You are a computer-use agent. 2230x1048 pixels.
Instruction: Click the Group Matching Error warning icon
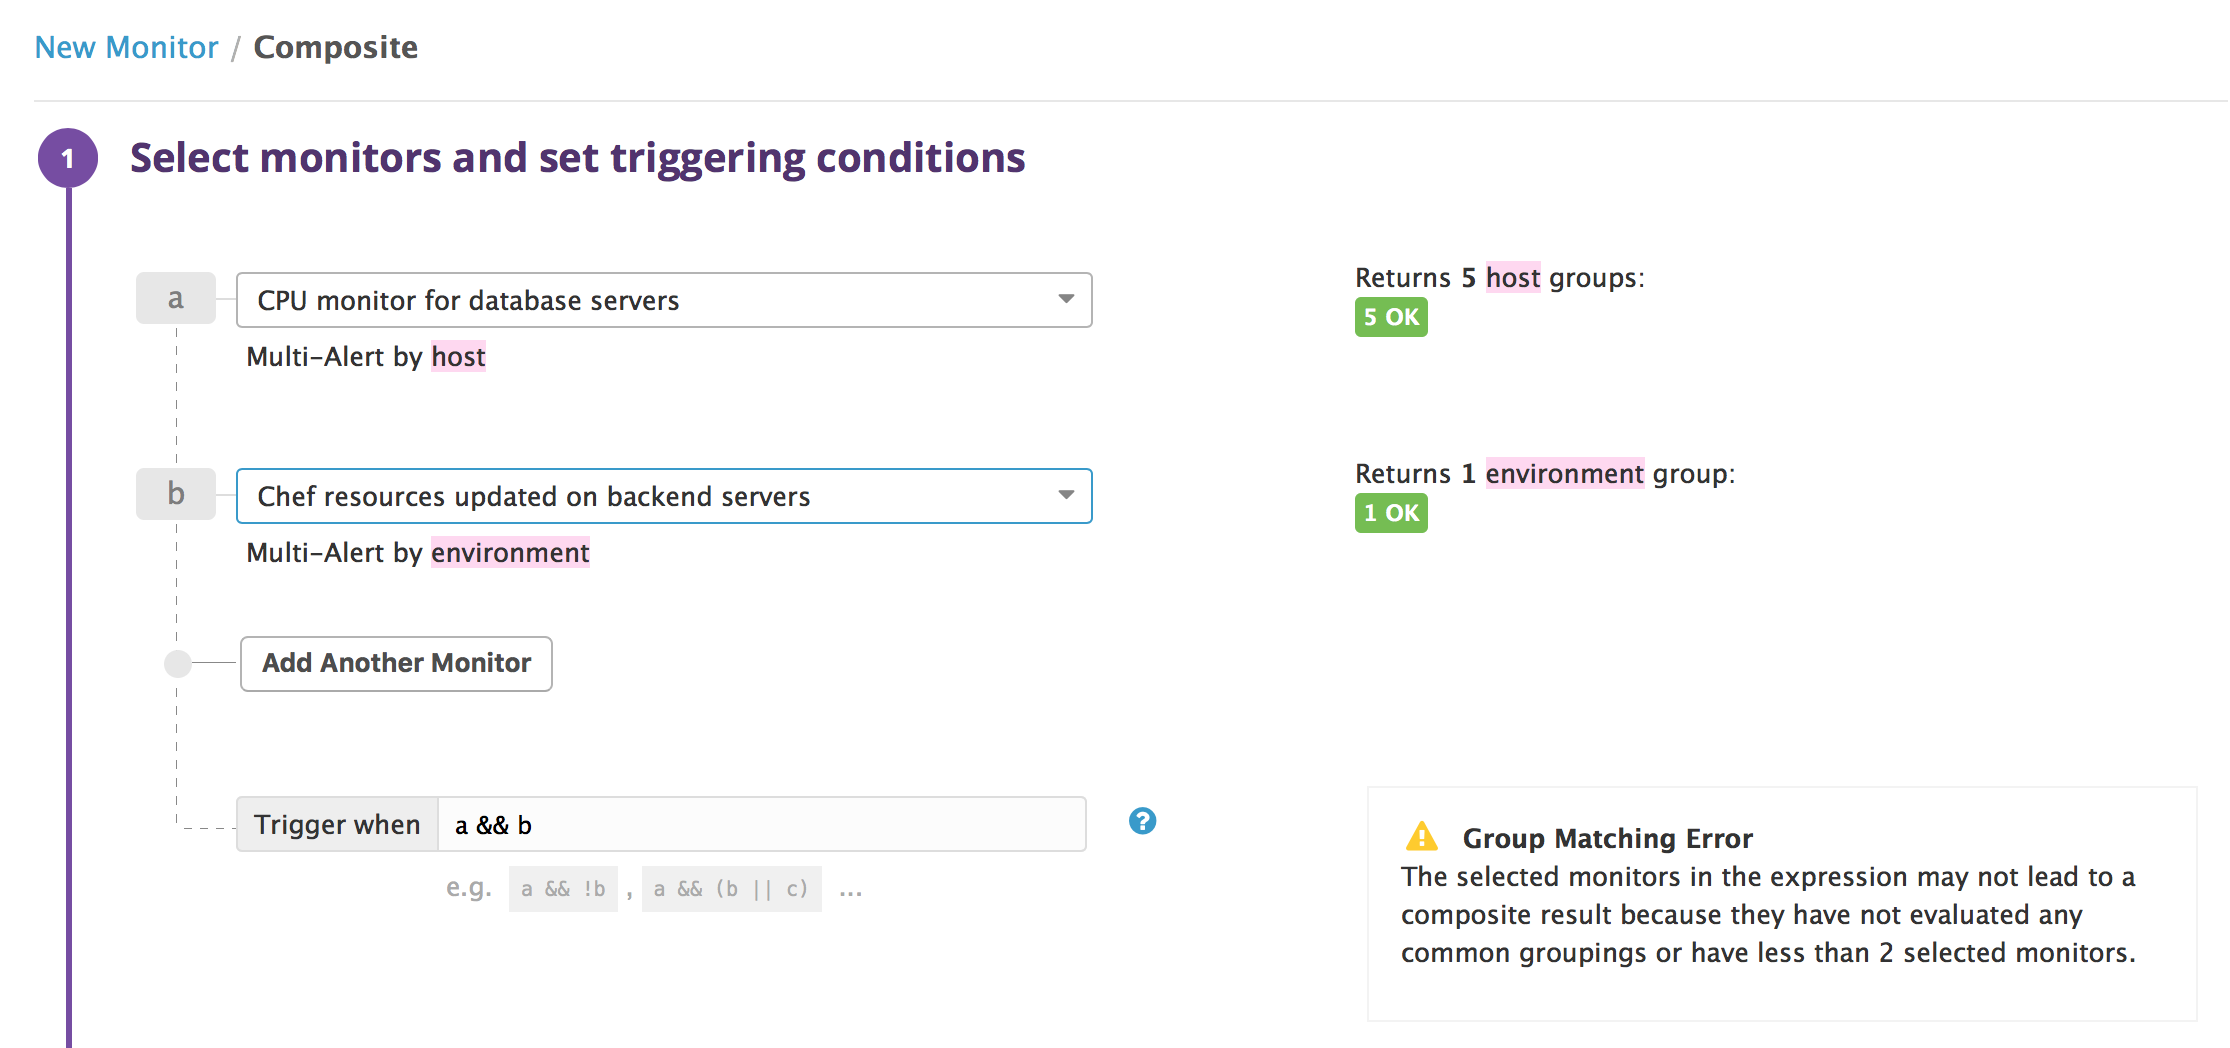click(x=1421, y=836)
